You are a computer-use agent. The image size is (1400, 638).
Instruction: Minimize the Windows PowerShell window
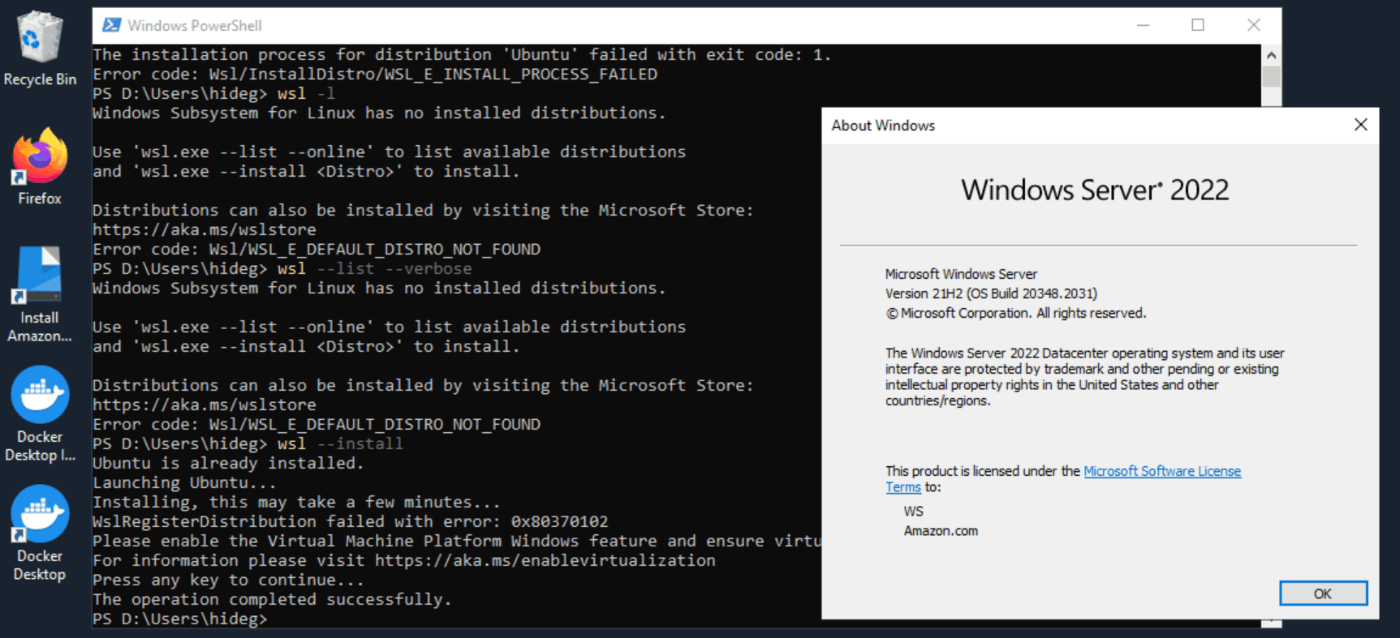click(1142, 25)
